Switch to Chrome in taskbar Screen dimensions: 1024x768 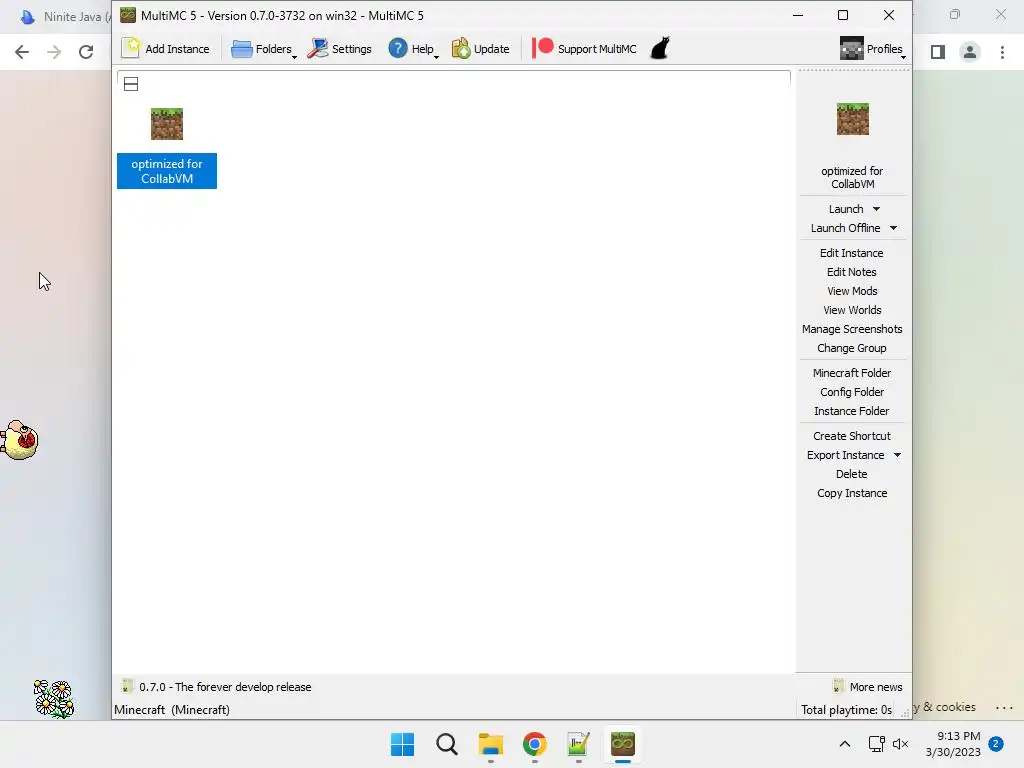(534, 744)
